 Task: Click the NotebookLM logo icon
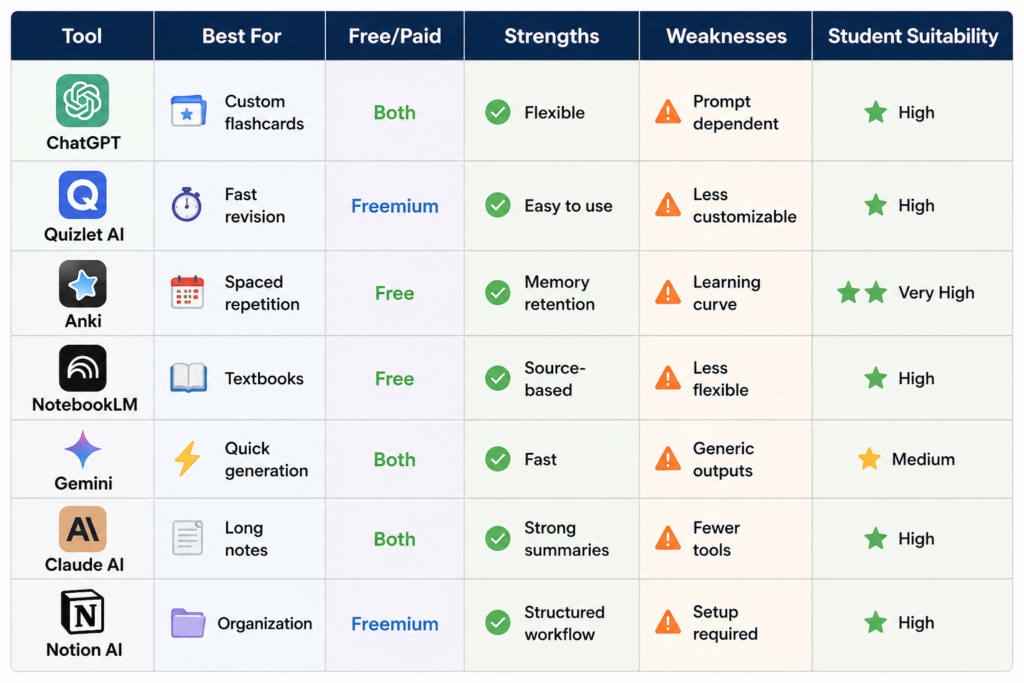82,368
